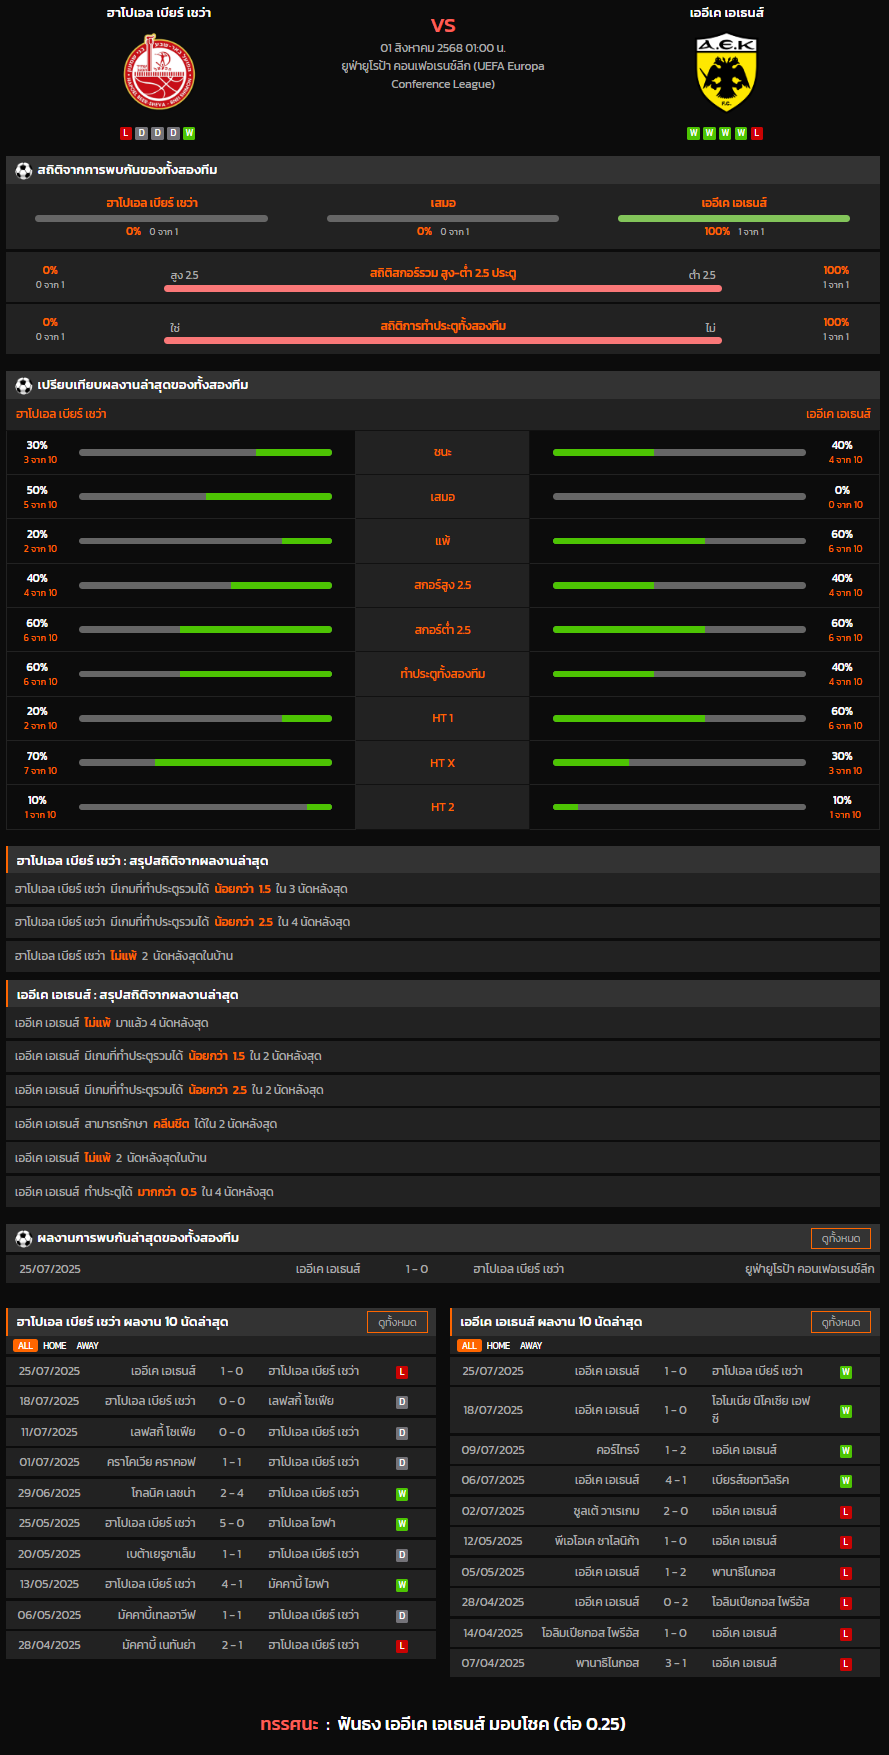Click the Hapoel Beer Sheva team logo
Viewport: 889px width, 1755px height.
[159, 72]
